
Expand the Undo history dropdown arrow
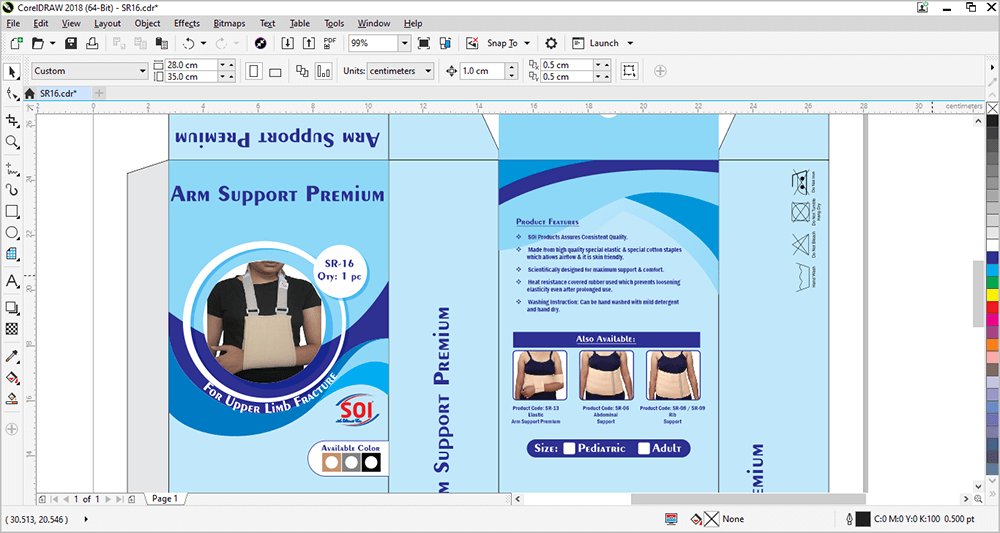point(203,43)
